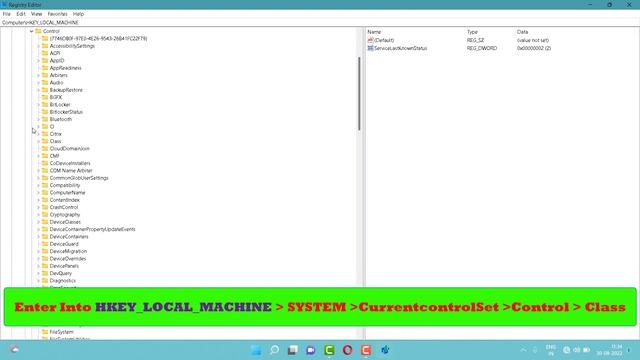Open taskbar Search
This screenshot has width=640, height=360.
274,350
